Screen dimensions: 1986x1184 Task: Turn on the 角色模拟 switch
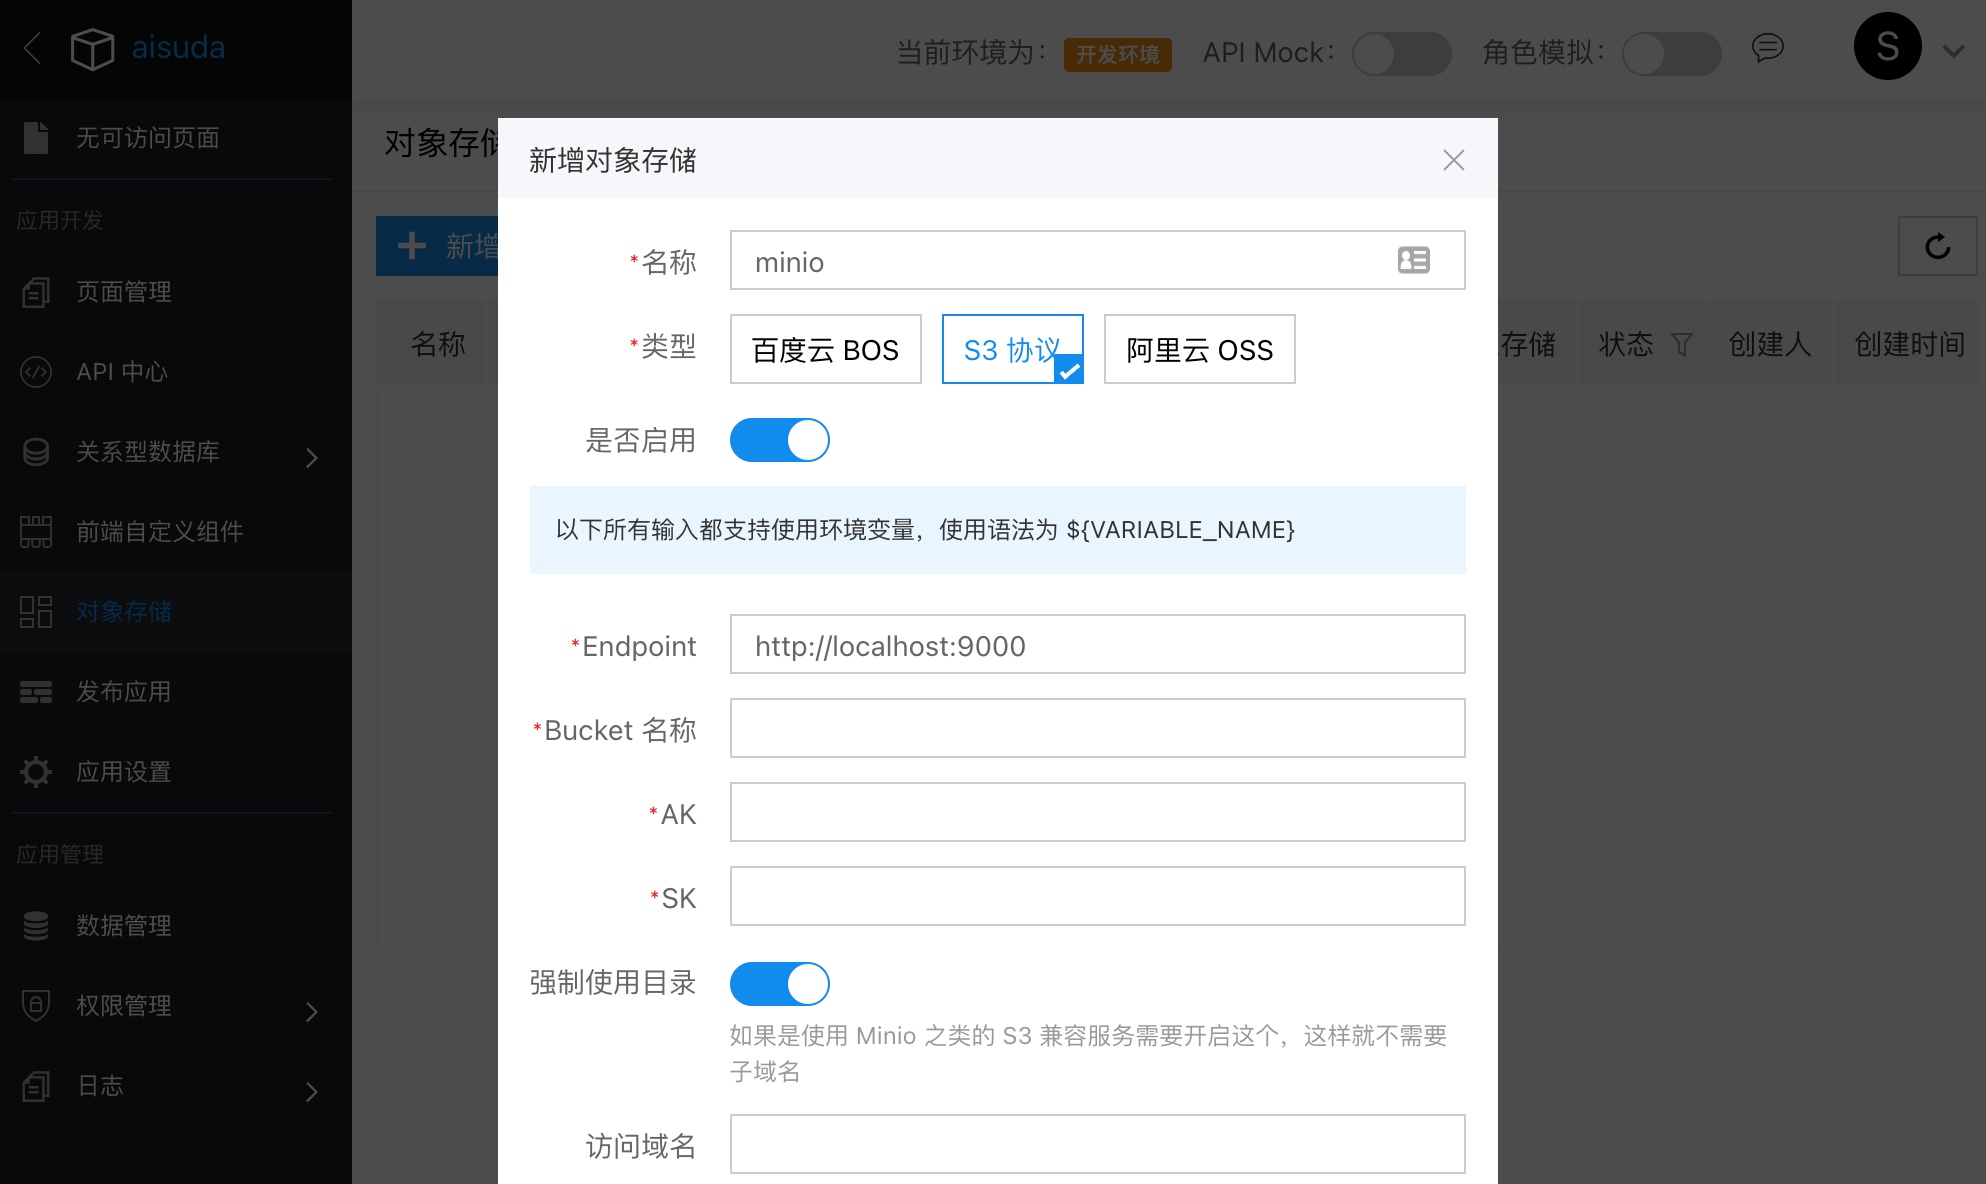pyautogui.click(x=1671, y=53)
